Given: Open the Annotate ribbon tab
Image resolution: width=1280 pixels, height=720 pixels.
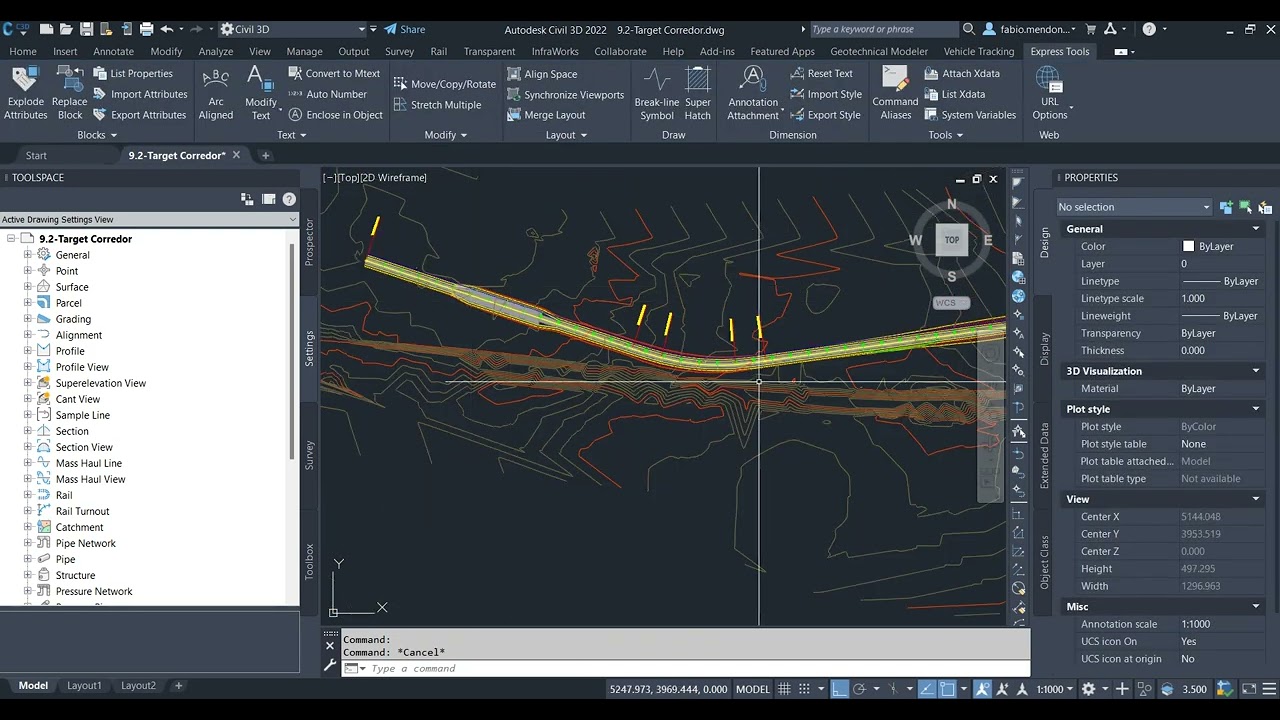Looking at the screenshot, I should pos(113,51).
